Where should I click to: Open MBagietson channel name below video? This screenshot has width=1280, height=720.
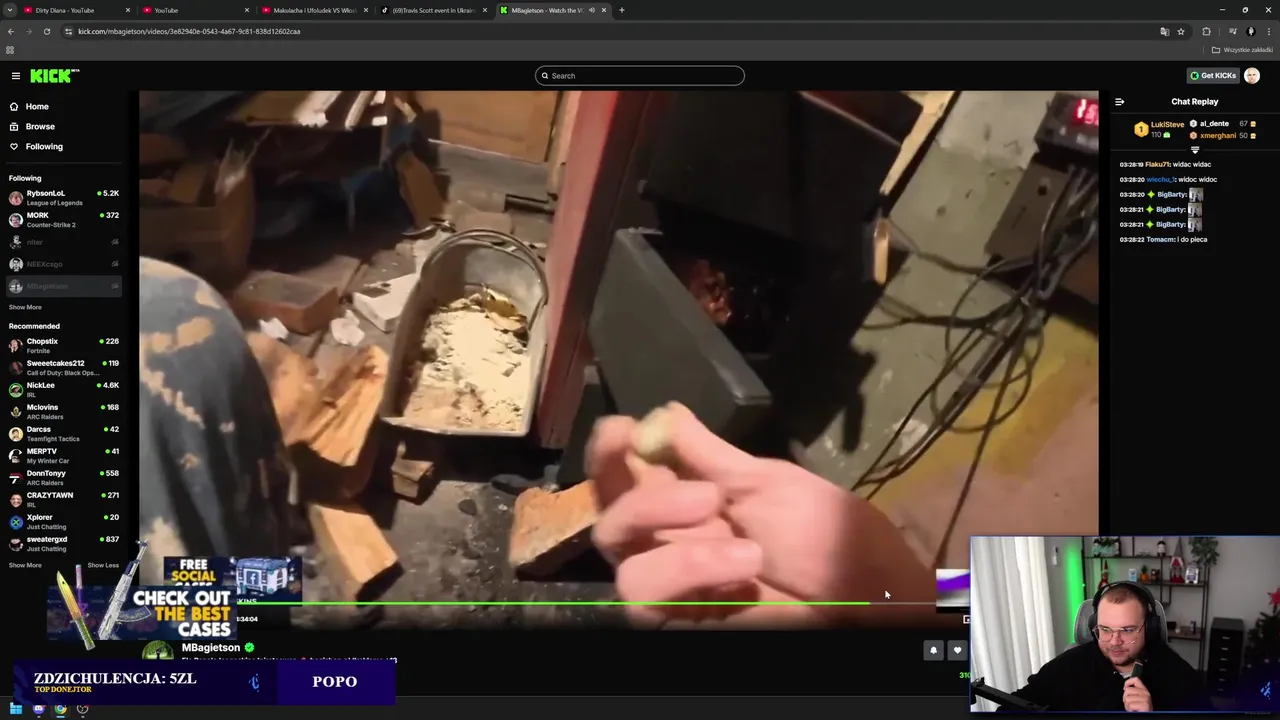(x=210, y=647)
